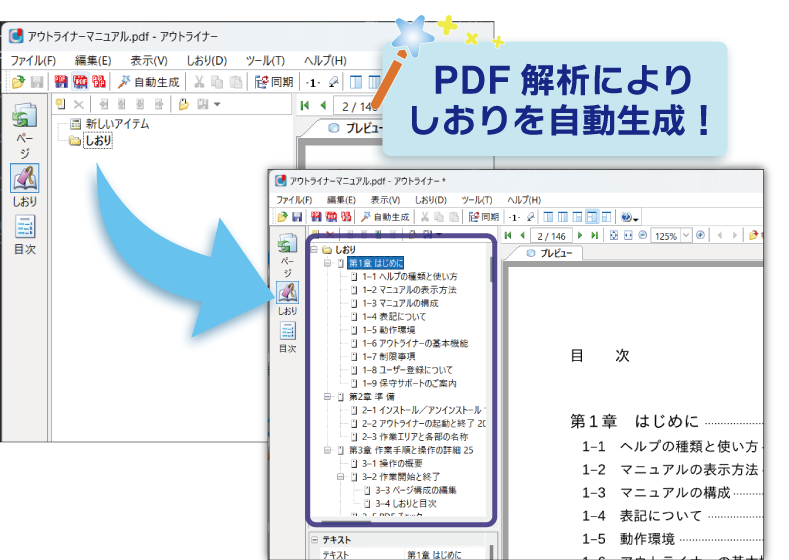Click third red PDF icon in back window
The image size is (789, 560).
[99, 82]
